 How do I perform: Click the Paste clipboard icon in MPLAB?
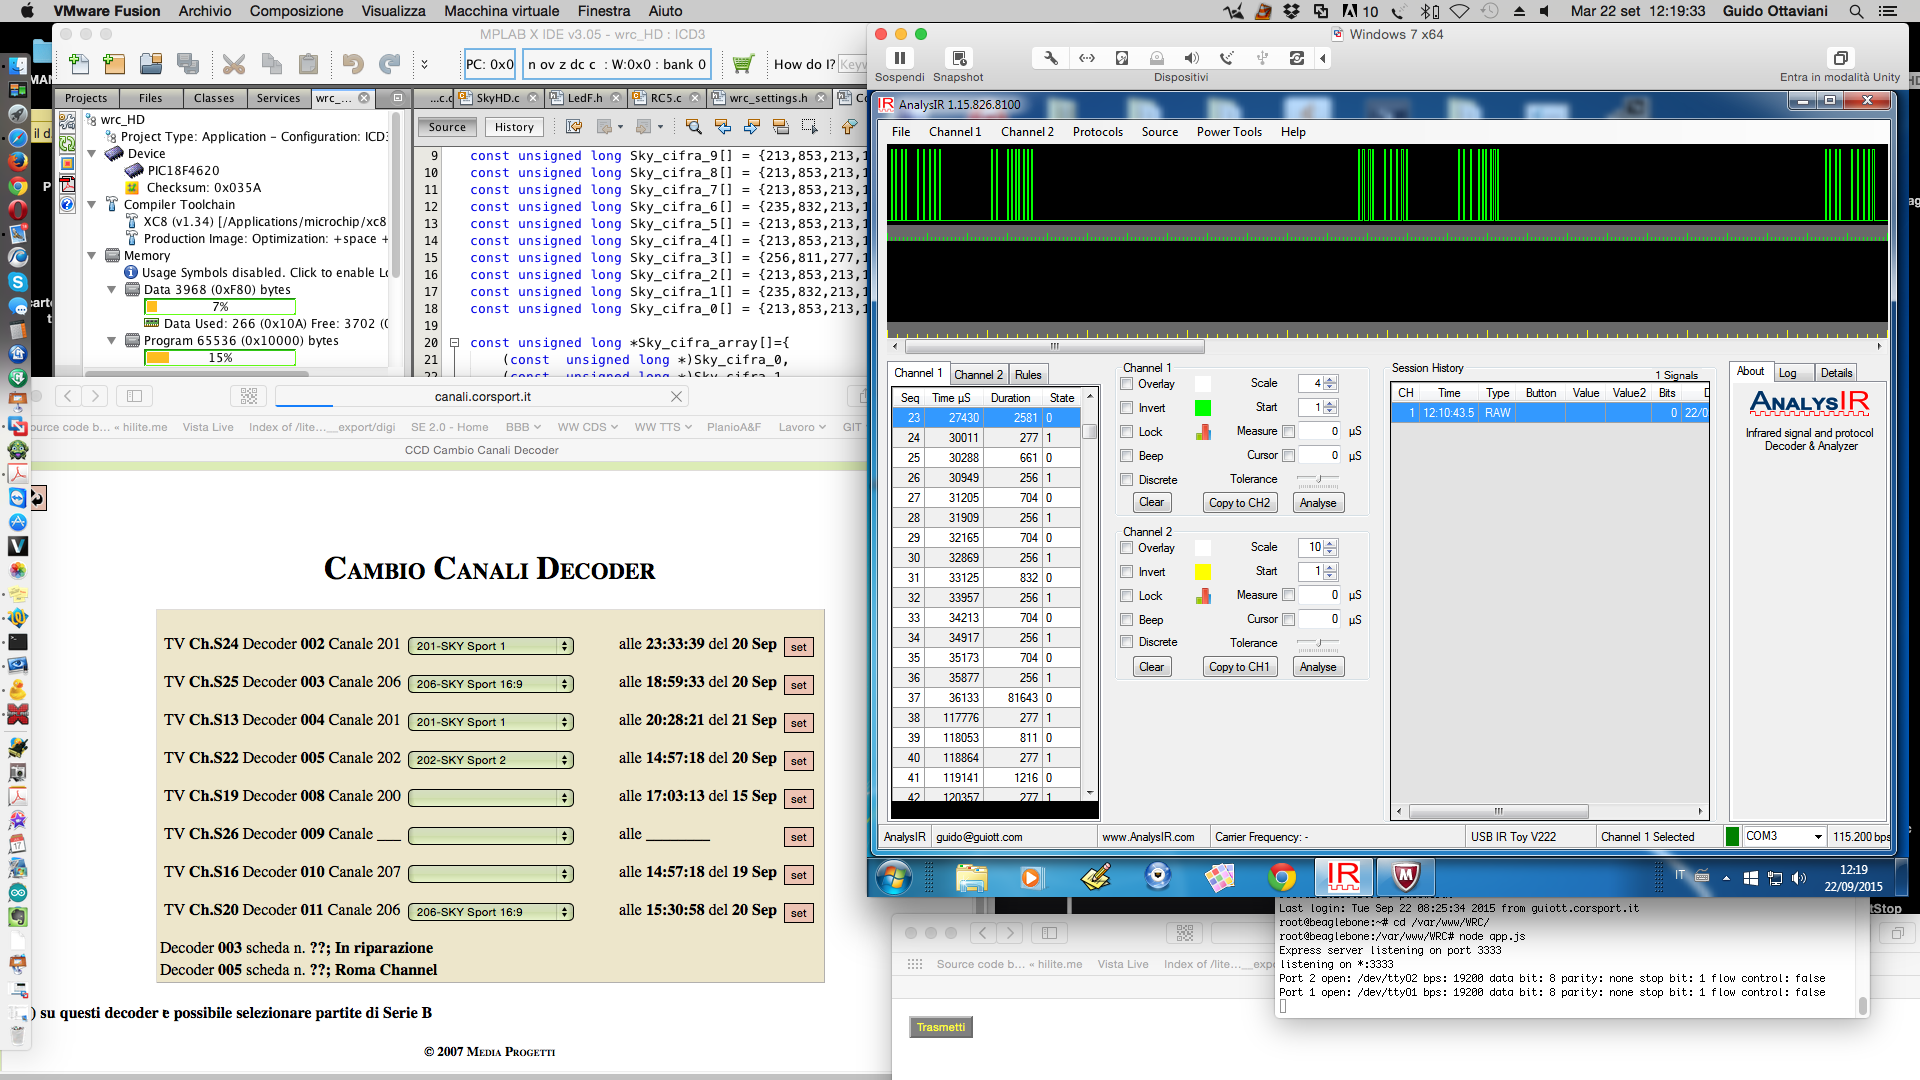coord(309,65)
